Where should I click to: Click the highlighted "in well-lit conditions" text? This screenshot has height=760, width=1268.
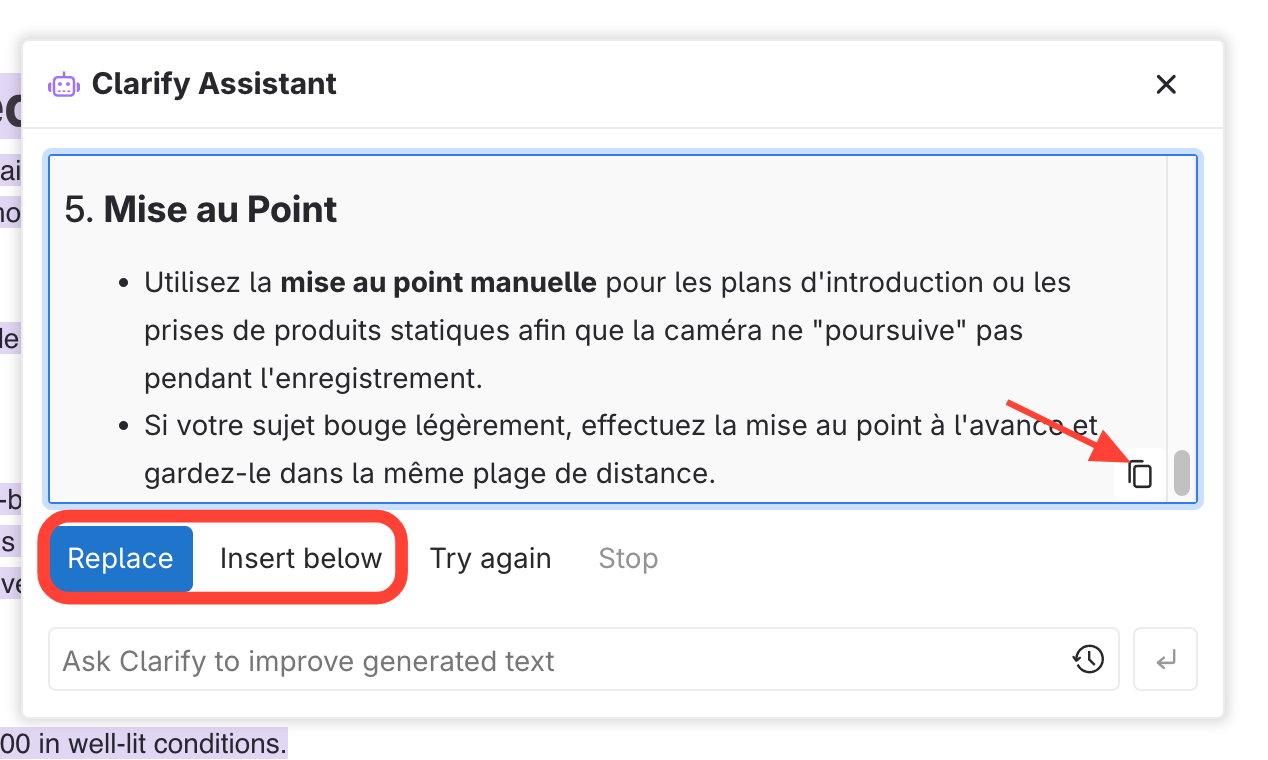click(160, 744)
